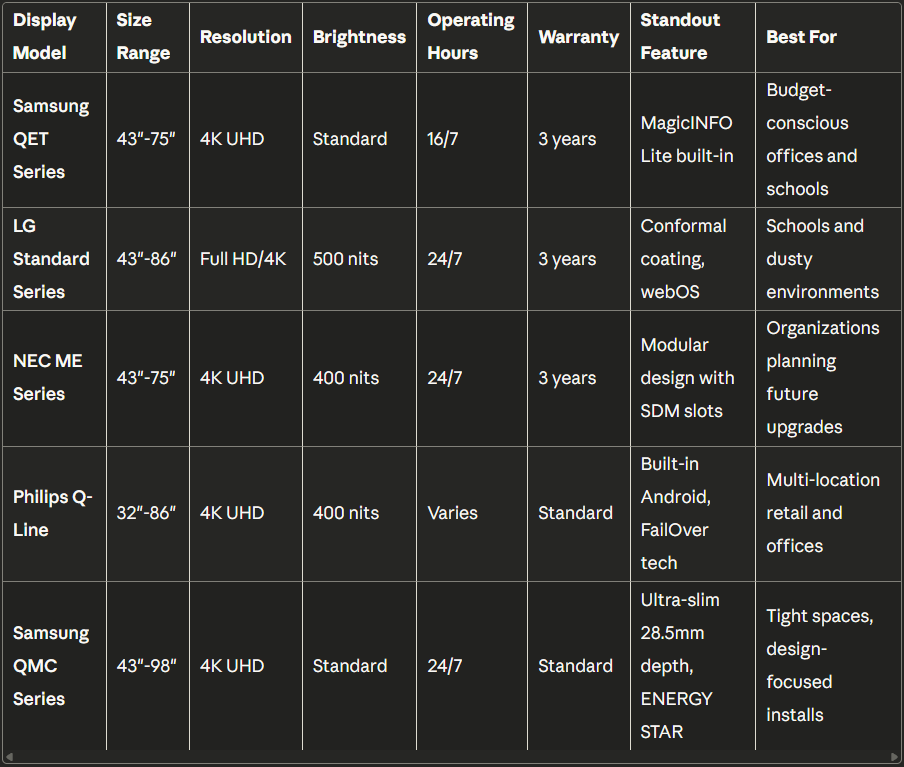Click the Full HD/4K resolution cell
The image size is (904, 767).
[x=243, y=259]
